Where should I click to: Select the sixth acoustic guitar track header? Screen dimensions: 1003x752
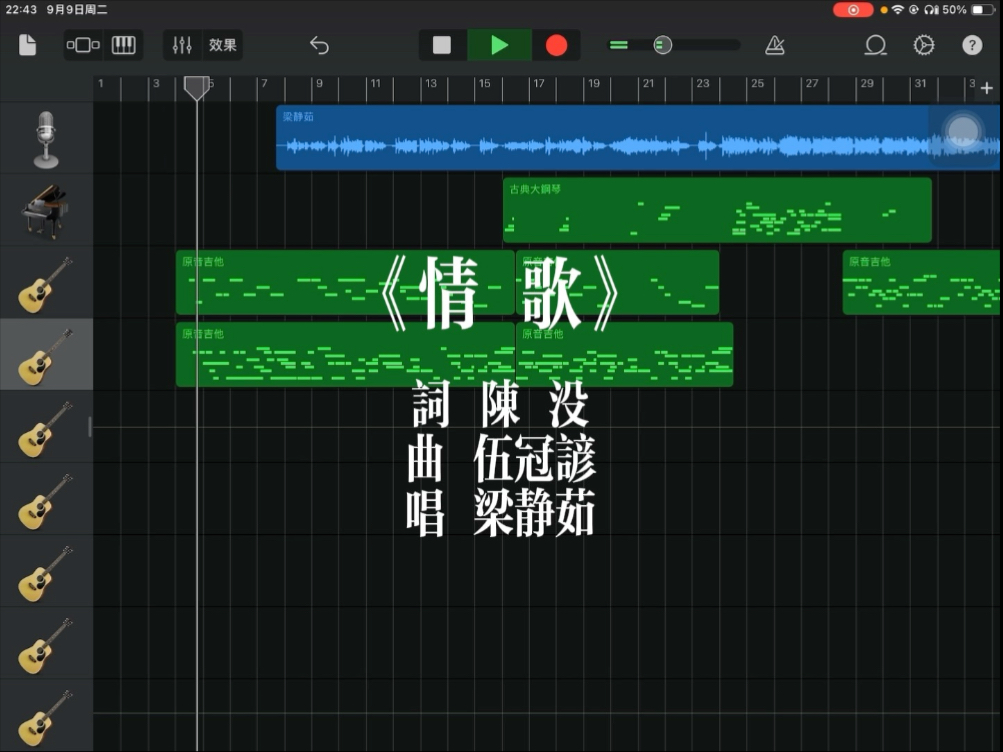coord(46,644)
